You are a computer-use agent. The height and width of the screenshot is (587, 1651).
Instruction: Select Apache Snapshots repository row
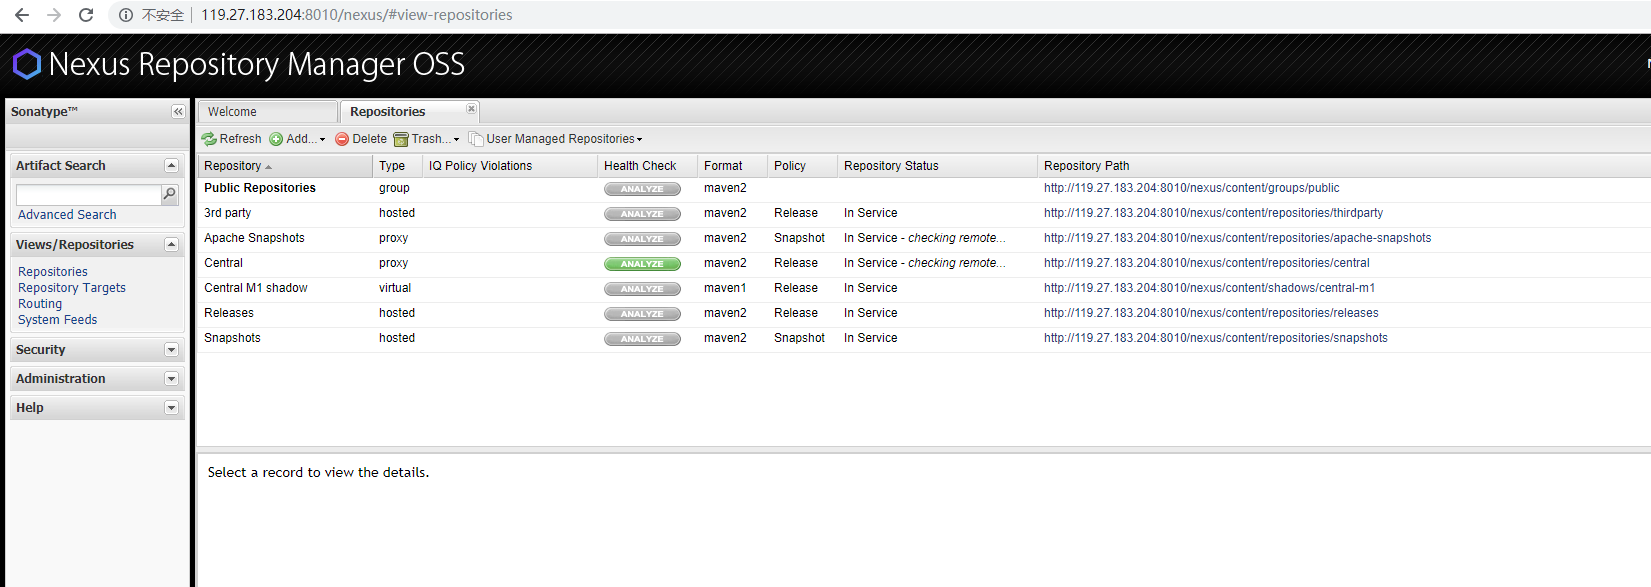(x=924, y=238)
